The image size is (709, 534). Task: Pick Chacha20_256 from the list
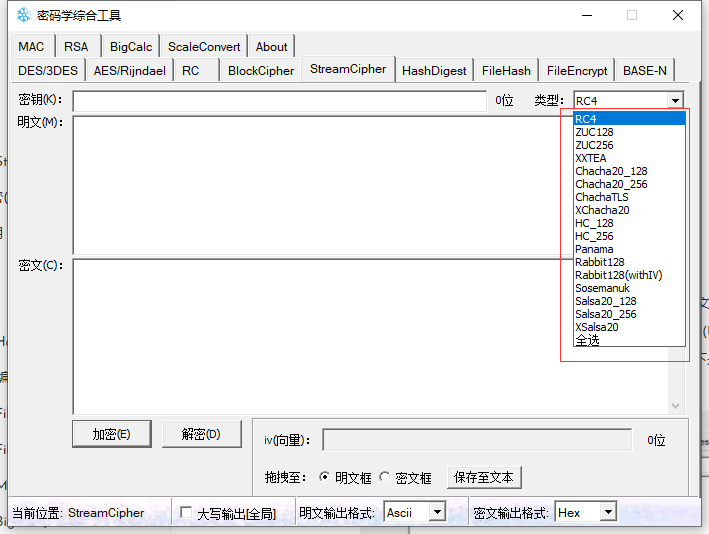click(x=629, y=184)
